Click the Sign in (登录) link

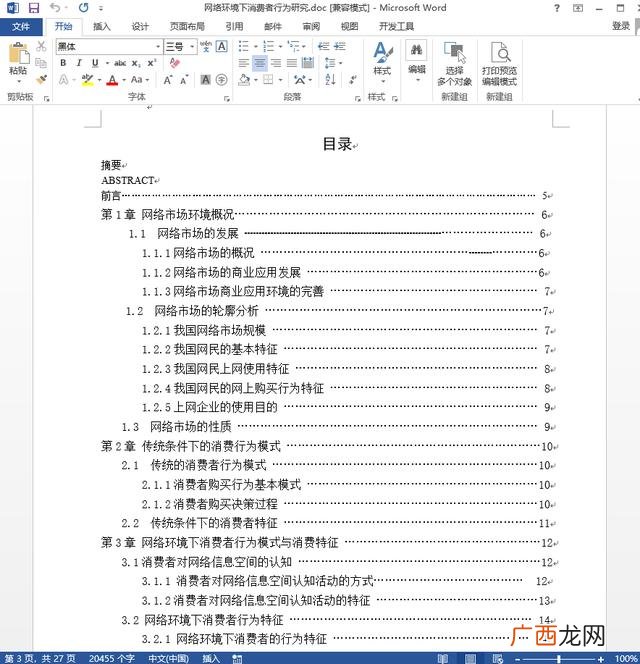pyautogui.click(x=621, y=26)
